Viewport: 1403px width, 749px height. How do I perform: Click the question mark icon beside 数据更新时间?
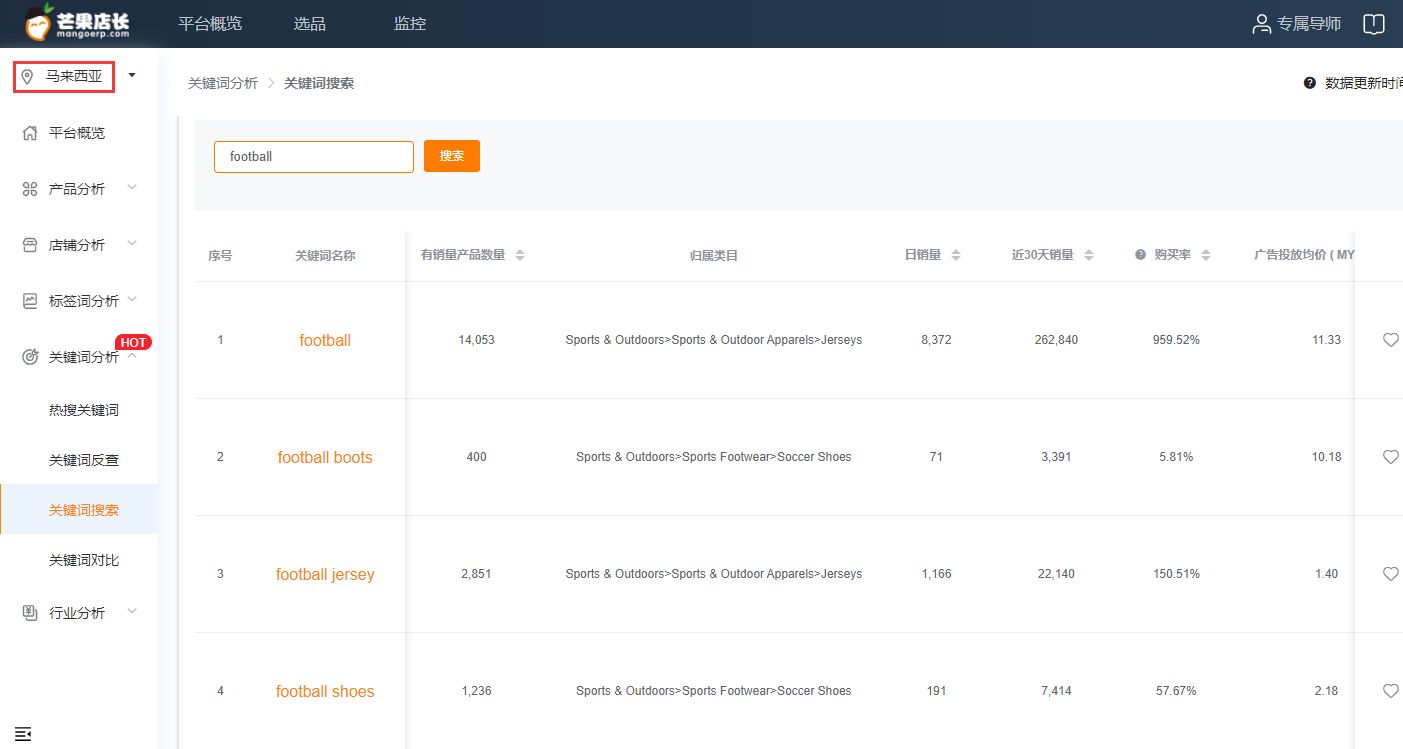coord(1309,83)
